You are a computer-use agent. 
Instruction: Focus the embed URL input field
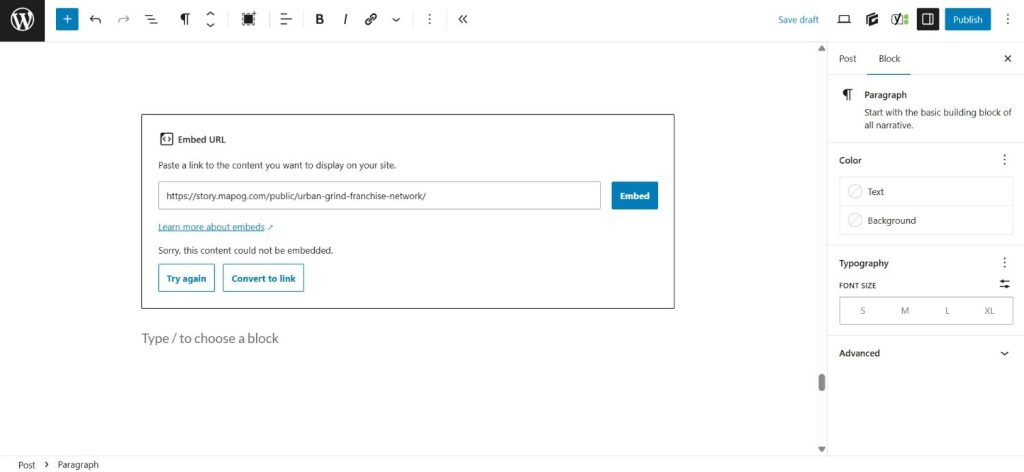[x=379, y=196]
